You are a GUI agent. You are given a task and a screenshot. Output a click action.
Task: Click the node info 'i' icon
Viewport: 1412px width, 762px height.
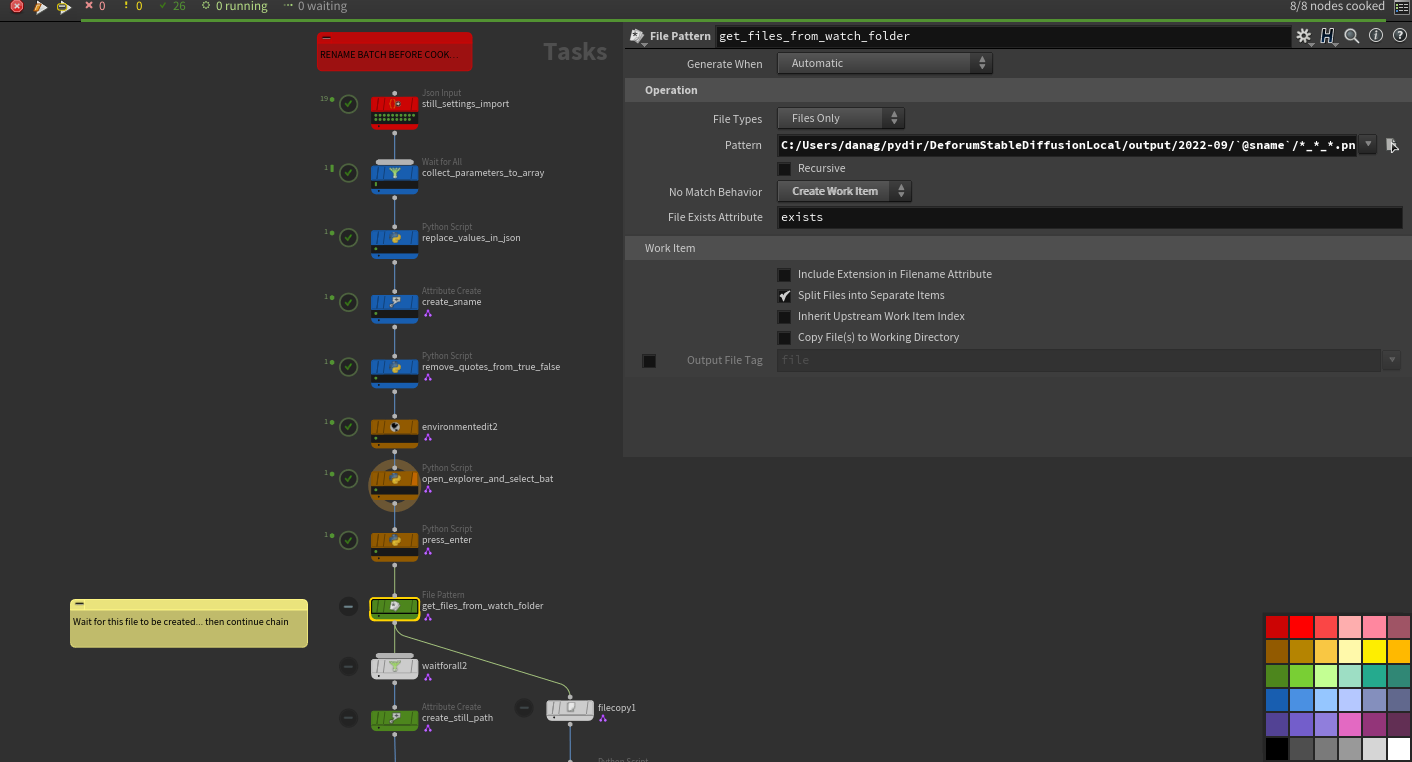coord(1376,36)
